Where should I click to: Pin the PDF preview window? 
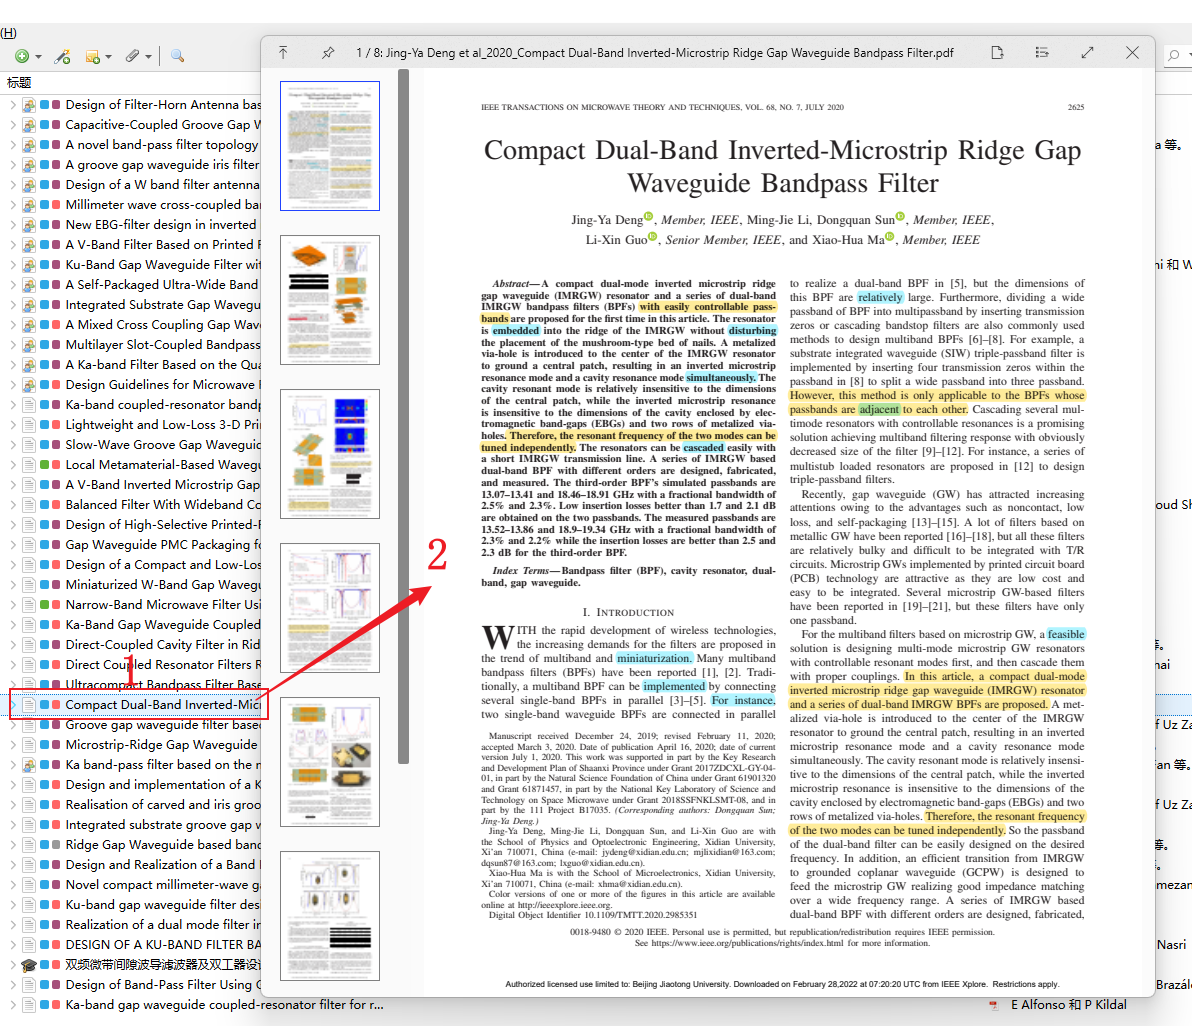(328, 52)
